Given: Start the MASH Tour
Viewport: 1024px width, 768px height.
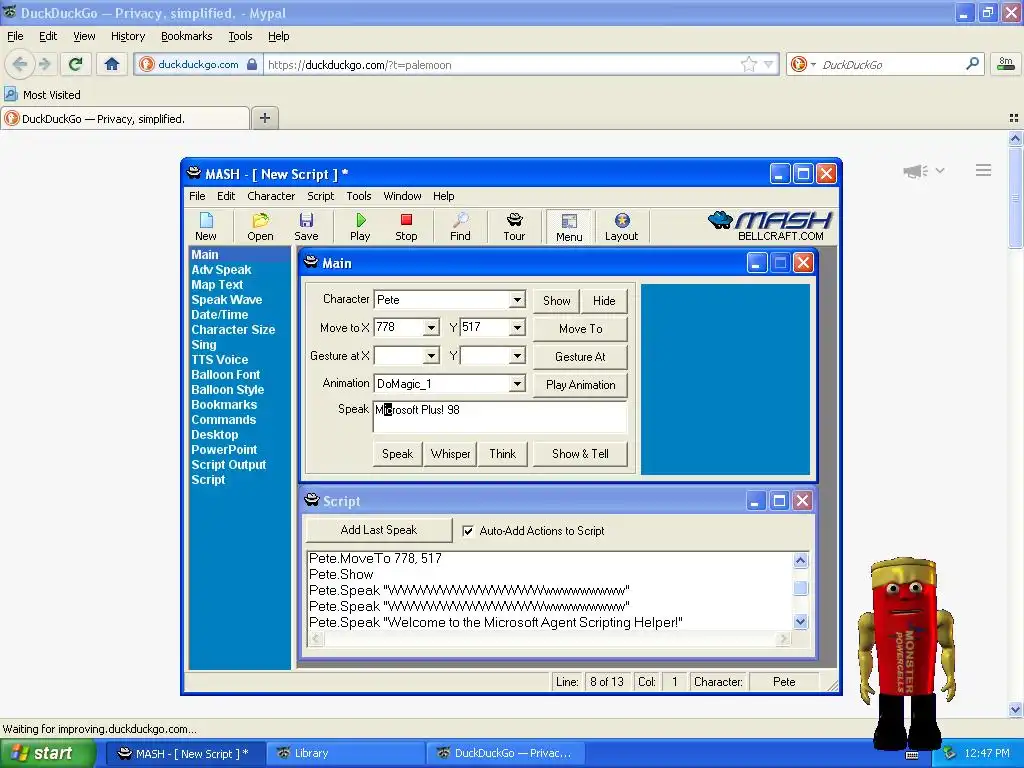Looking at the screenshot, I should 514,226.
